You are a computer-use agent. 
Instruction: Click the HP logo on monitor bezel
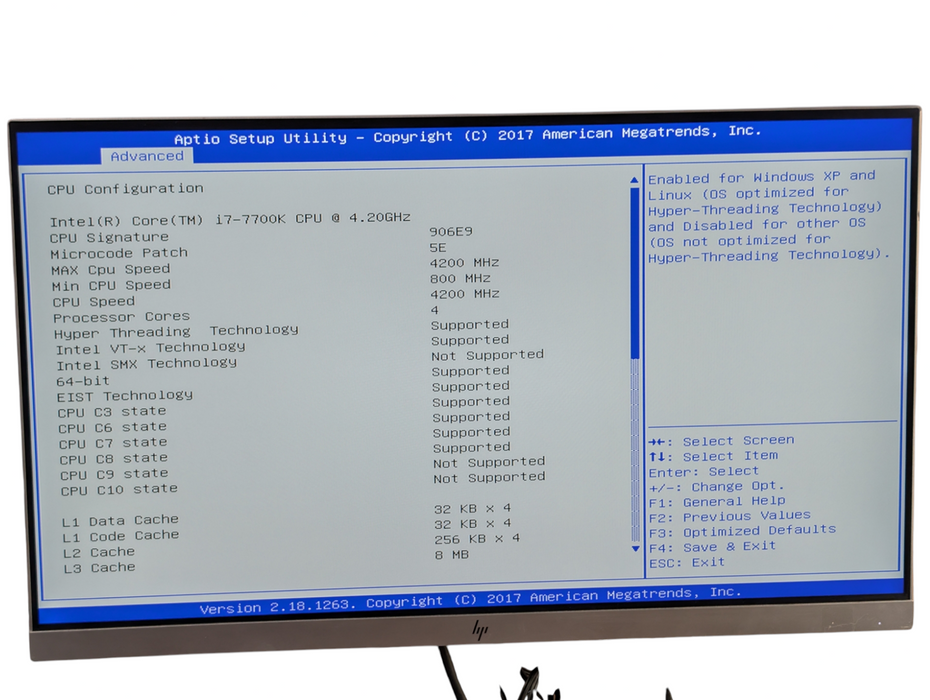point(480,630)
